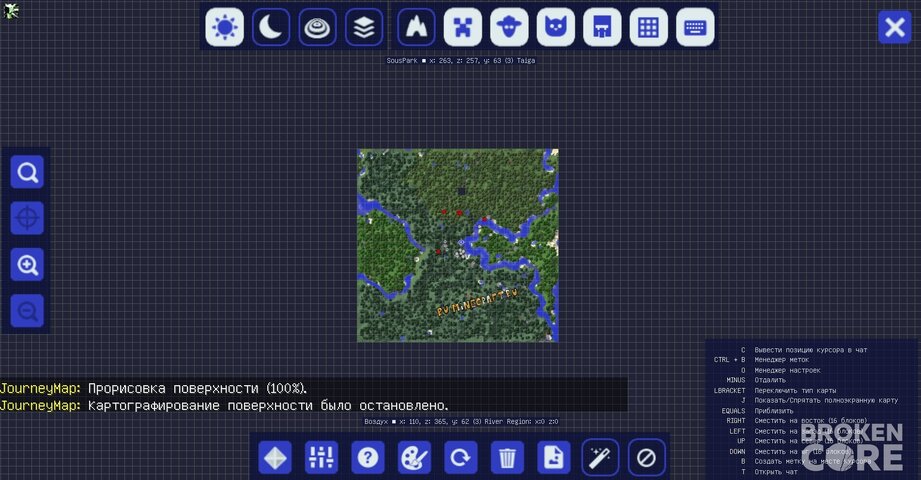Zoom in the map

[x=27, y=264]
